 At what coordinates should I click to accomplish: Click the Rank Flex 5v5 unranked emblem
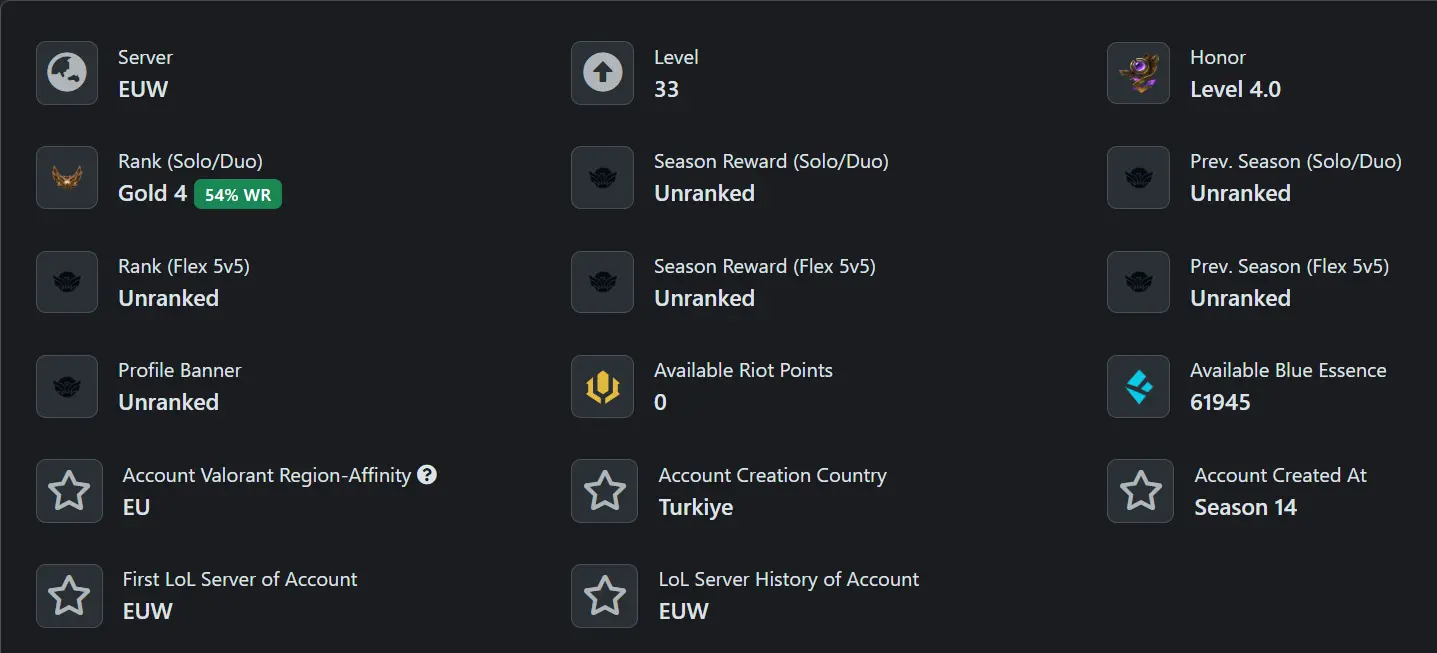[x=67, y=282]
